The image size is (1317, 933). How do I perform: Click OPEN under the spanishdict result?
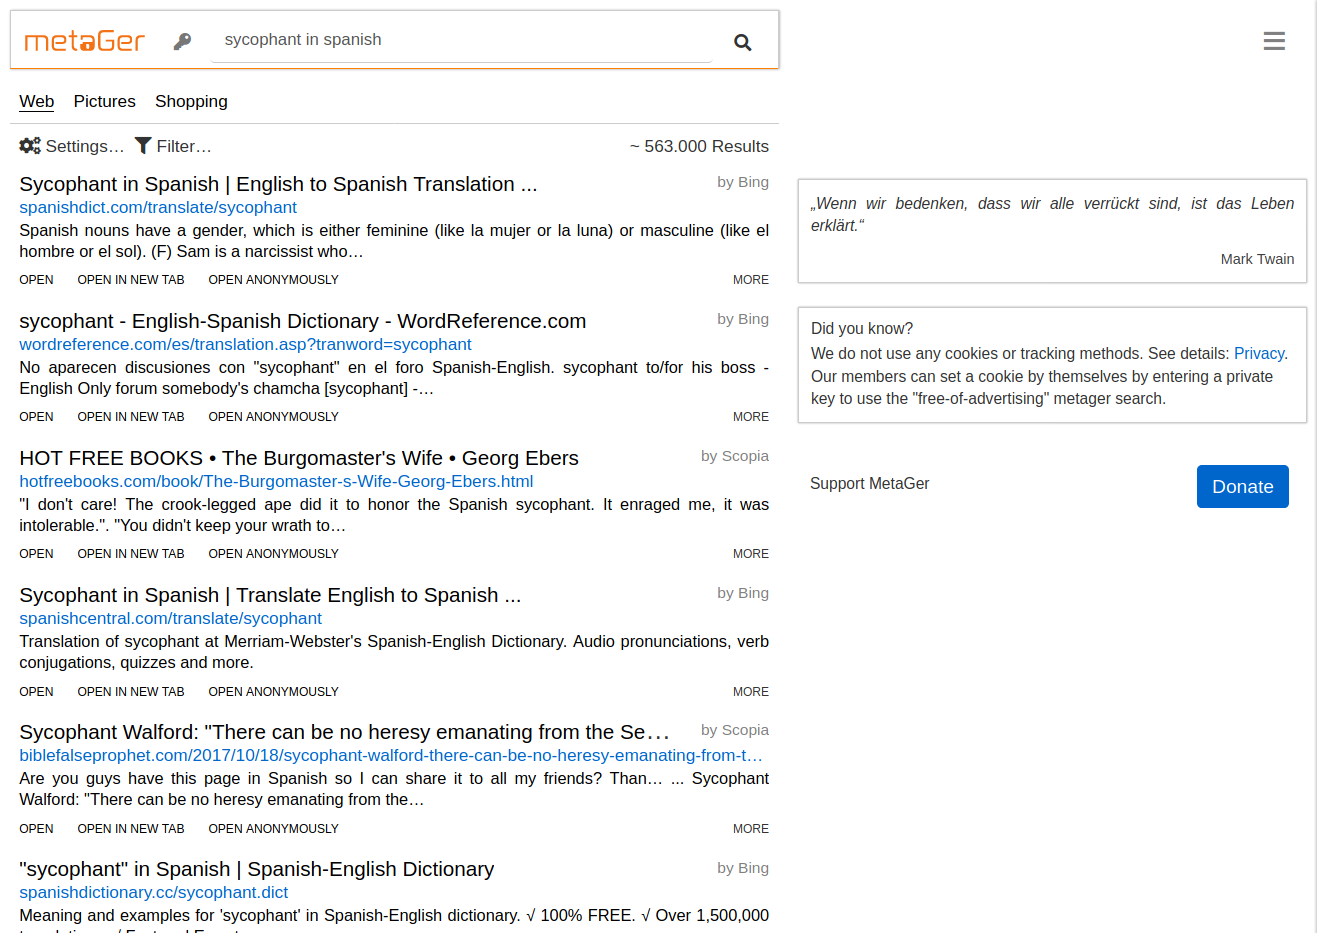pyautogui.click(x=36, y=280)
